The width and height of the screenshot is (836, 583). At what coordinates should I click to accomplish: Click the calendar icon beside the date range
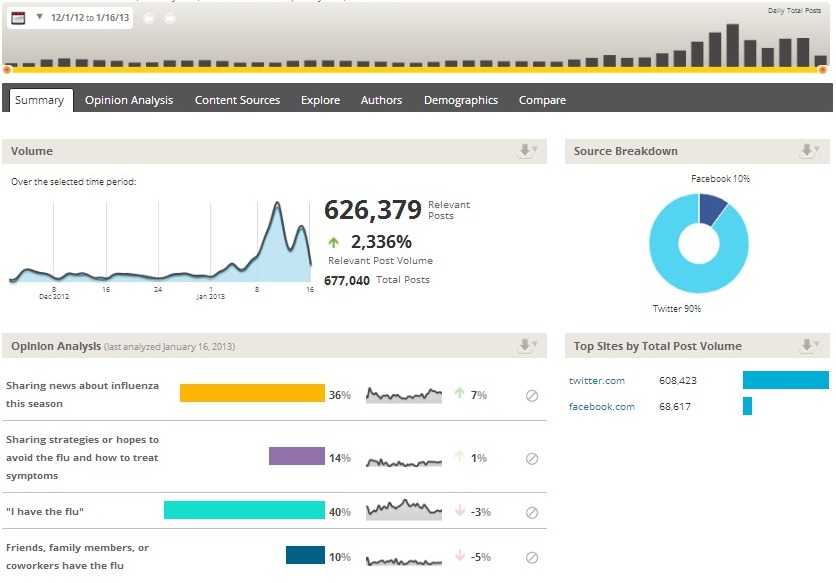18,18
